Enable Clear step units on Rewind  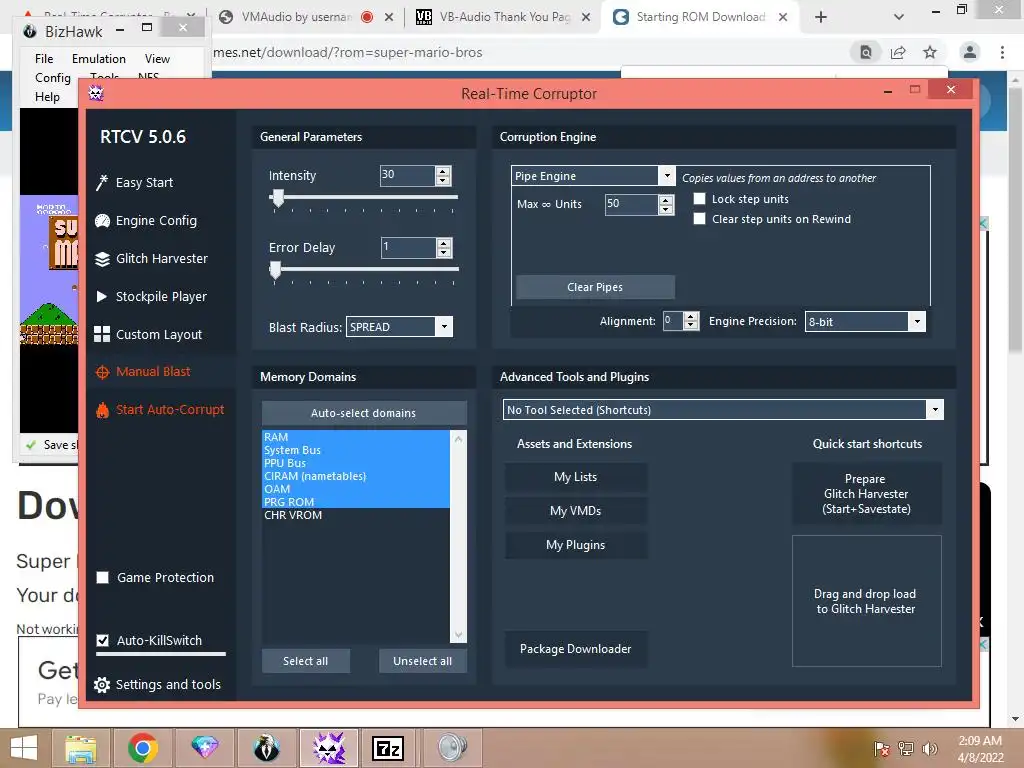coord(699,219)
